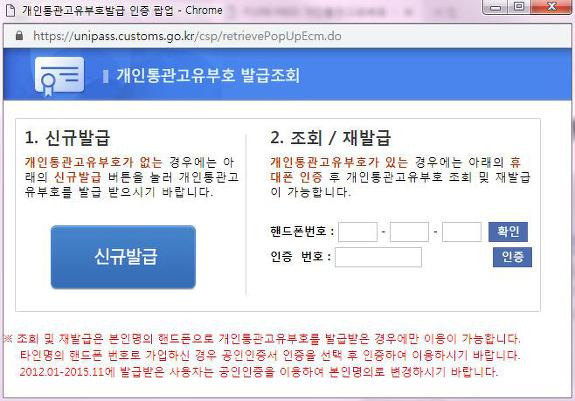This screenshot has height=401, width=575.
Task: Click the '1. 신규발급' heading
Action: (x=67, y=138)
